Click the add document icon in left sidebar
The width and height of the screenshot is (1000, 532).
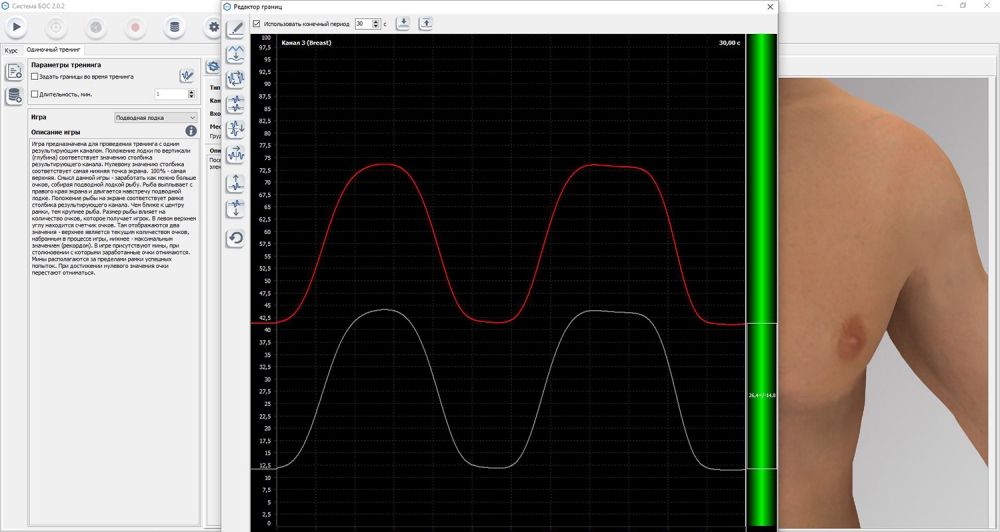14,72
